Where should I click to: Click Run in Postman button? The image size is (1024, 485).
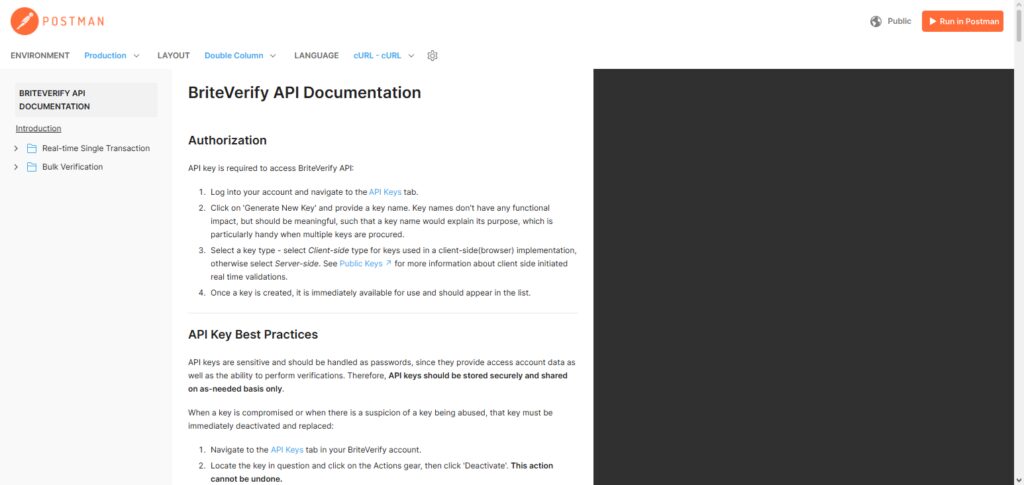tap(963, 21)
